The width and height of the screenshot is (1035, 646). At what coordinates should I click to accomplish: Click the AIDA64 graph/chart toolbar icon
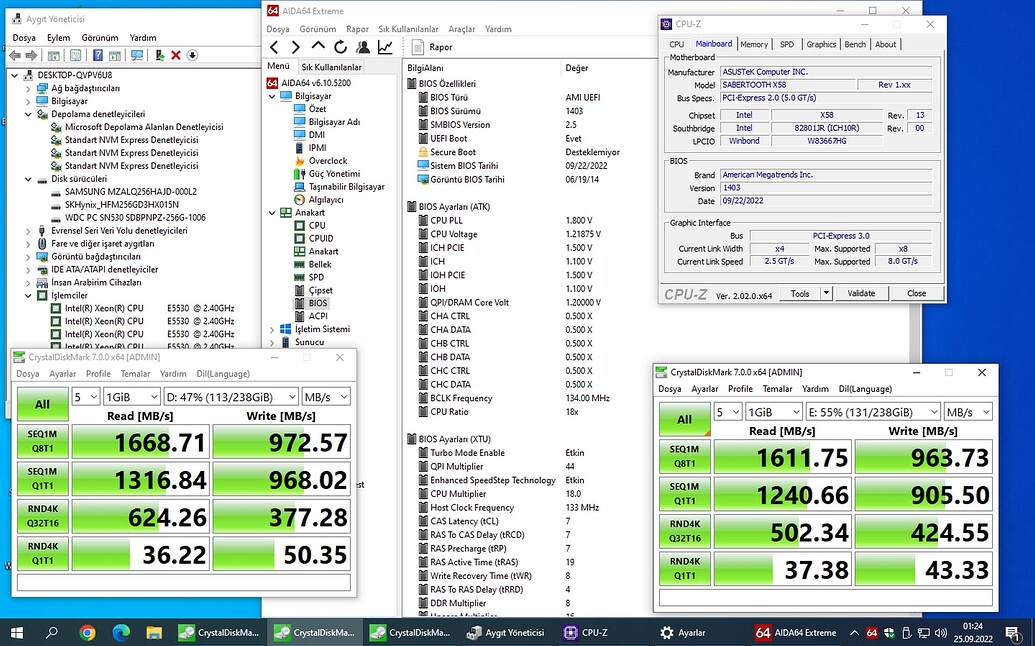pos(384,46)
